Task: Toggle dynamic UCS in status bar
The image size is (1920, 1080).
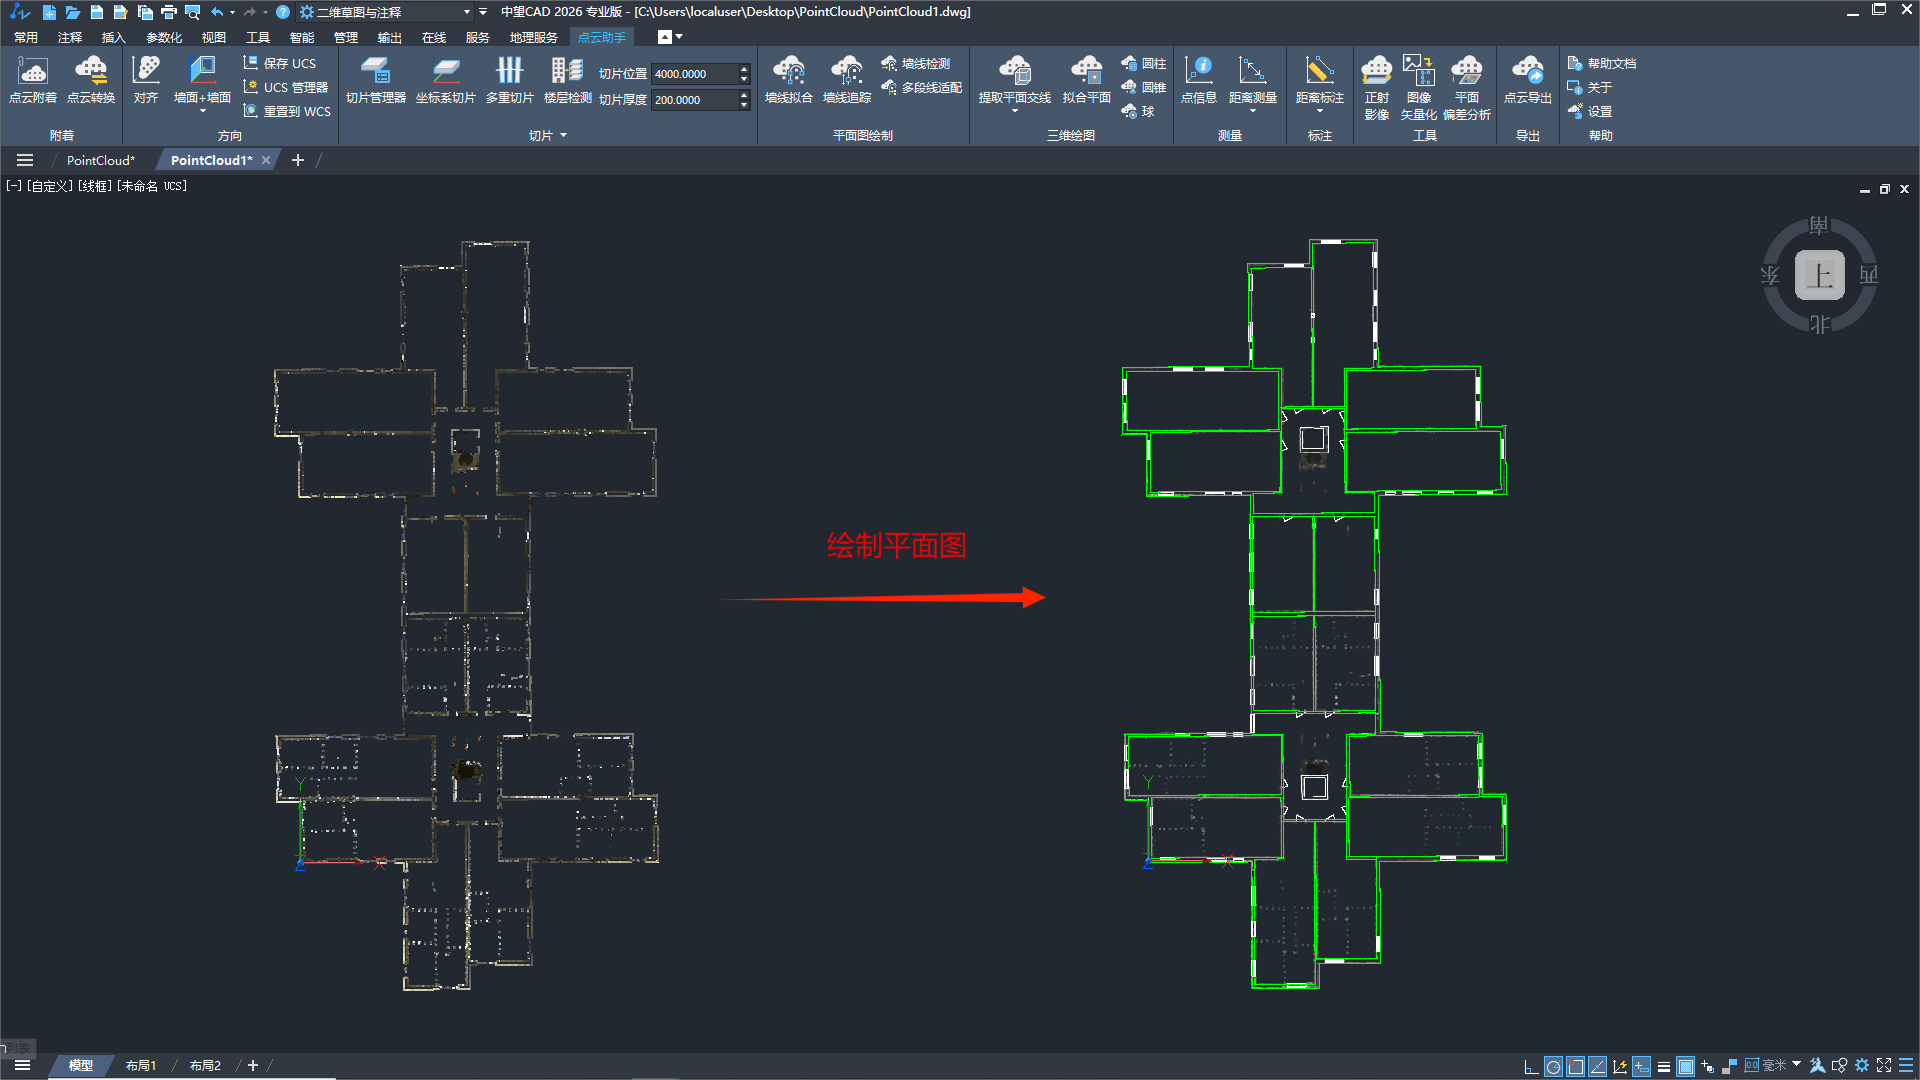Action: point(1619,1066)
